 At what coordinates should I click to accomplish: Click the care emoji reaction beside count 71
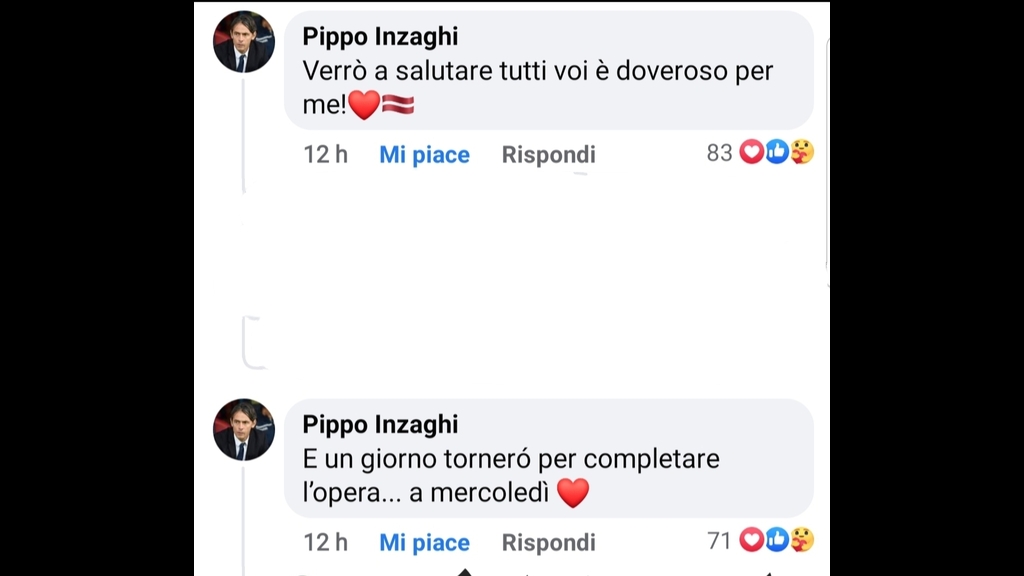click(x=801, y=540)
